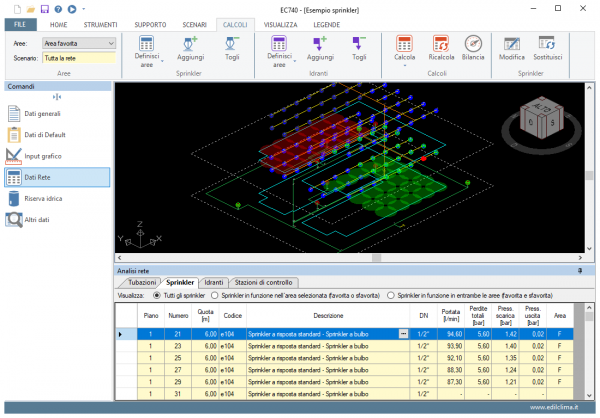Click the Scenario field Tutta la rete

[x=79, y=58]
